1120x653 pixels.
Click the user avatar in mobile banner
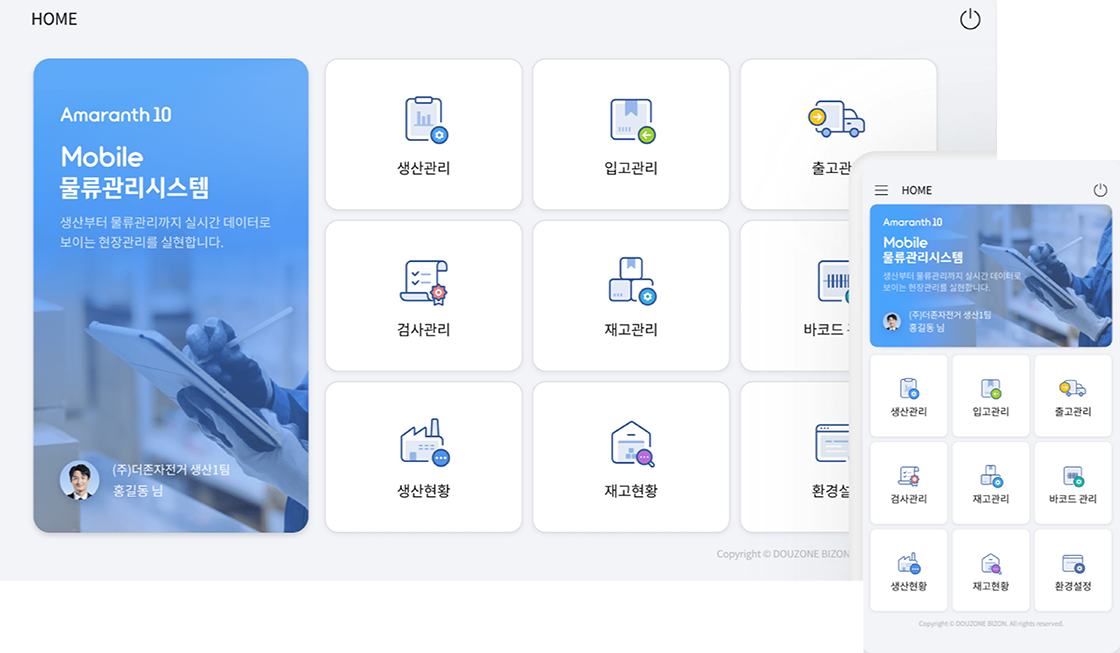(x=891, y=321)
